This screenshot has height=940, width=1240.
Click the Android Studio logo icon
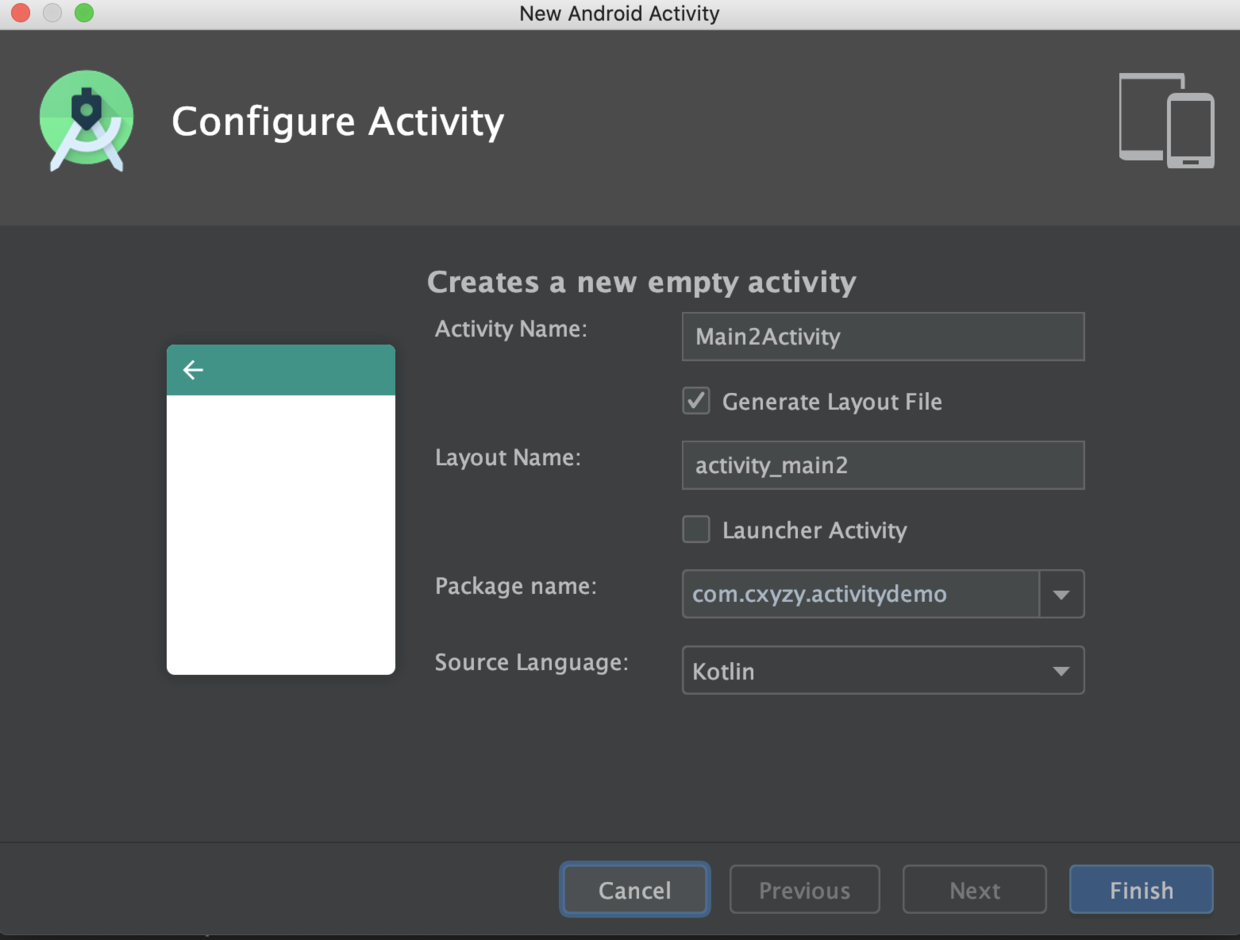[x=87, y=121]
